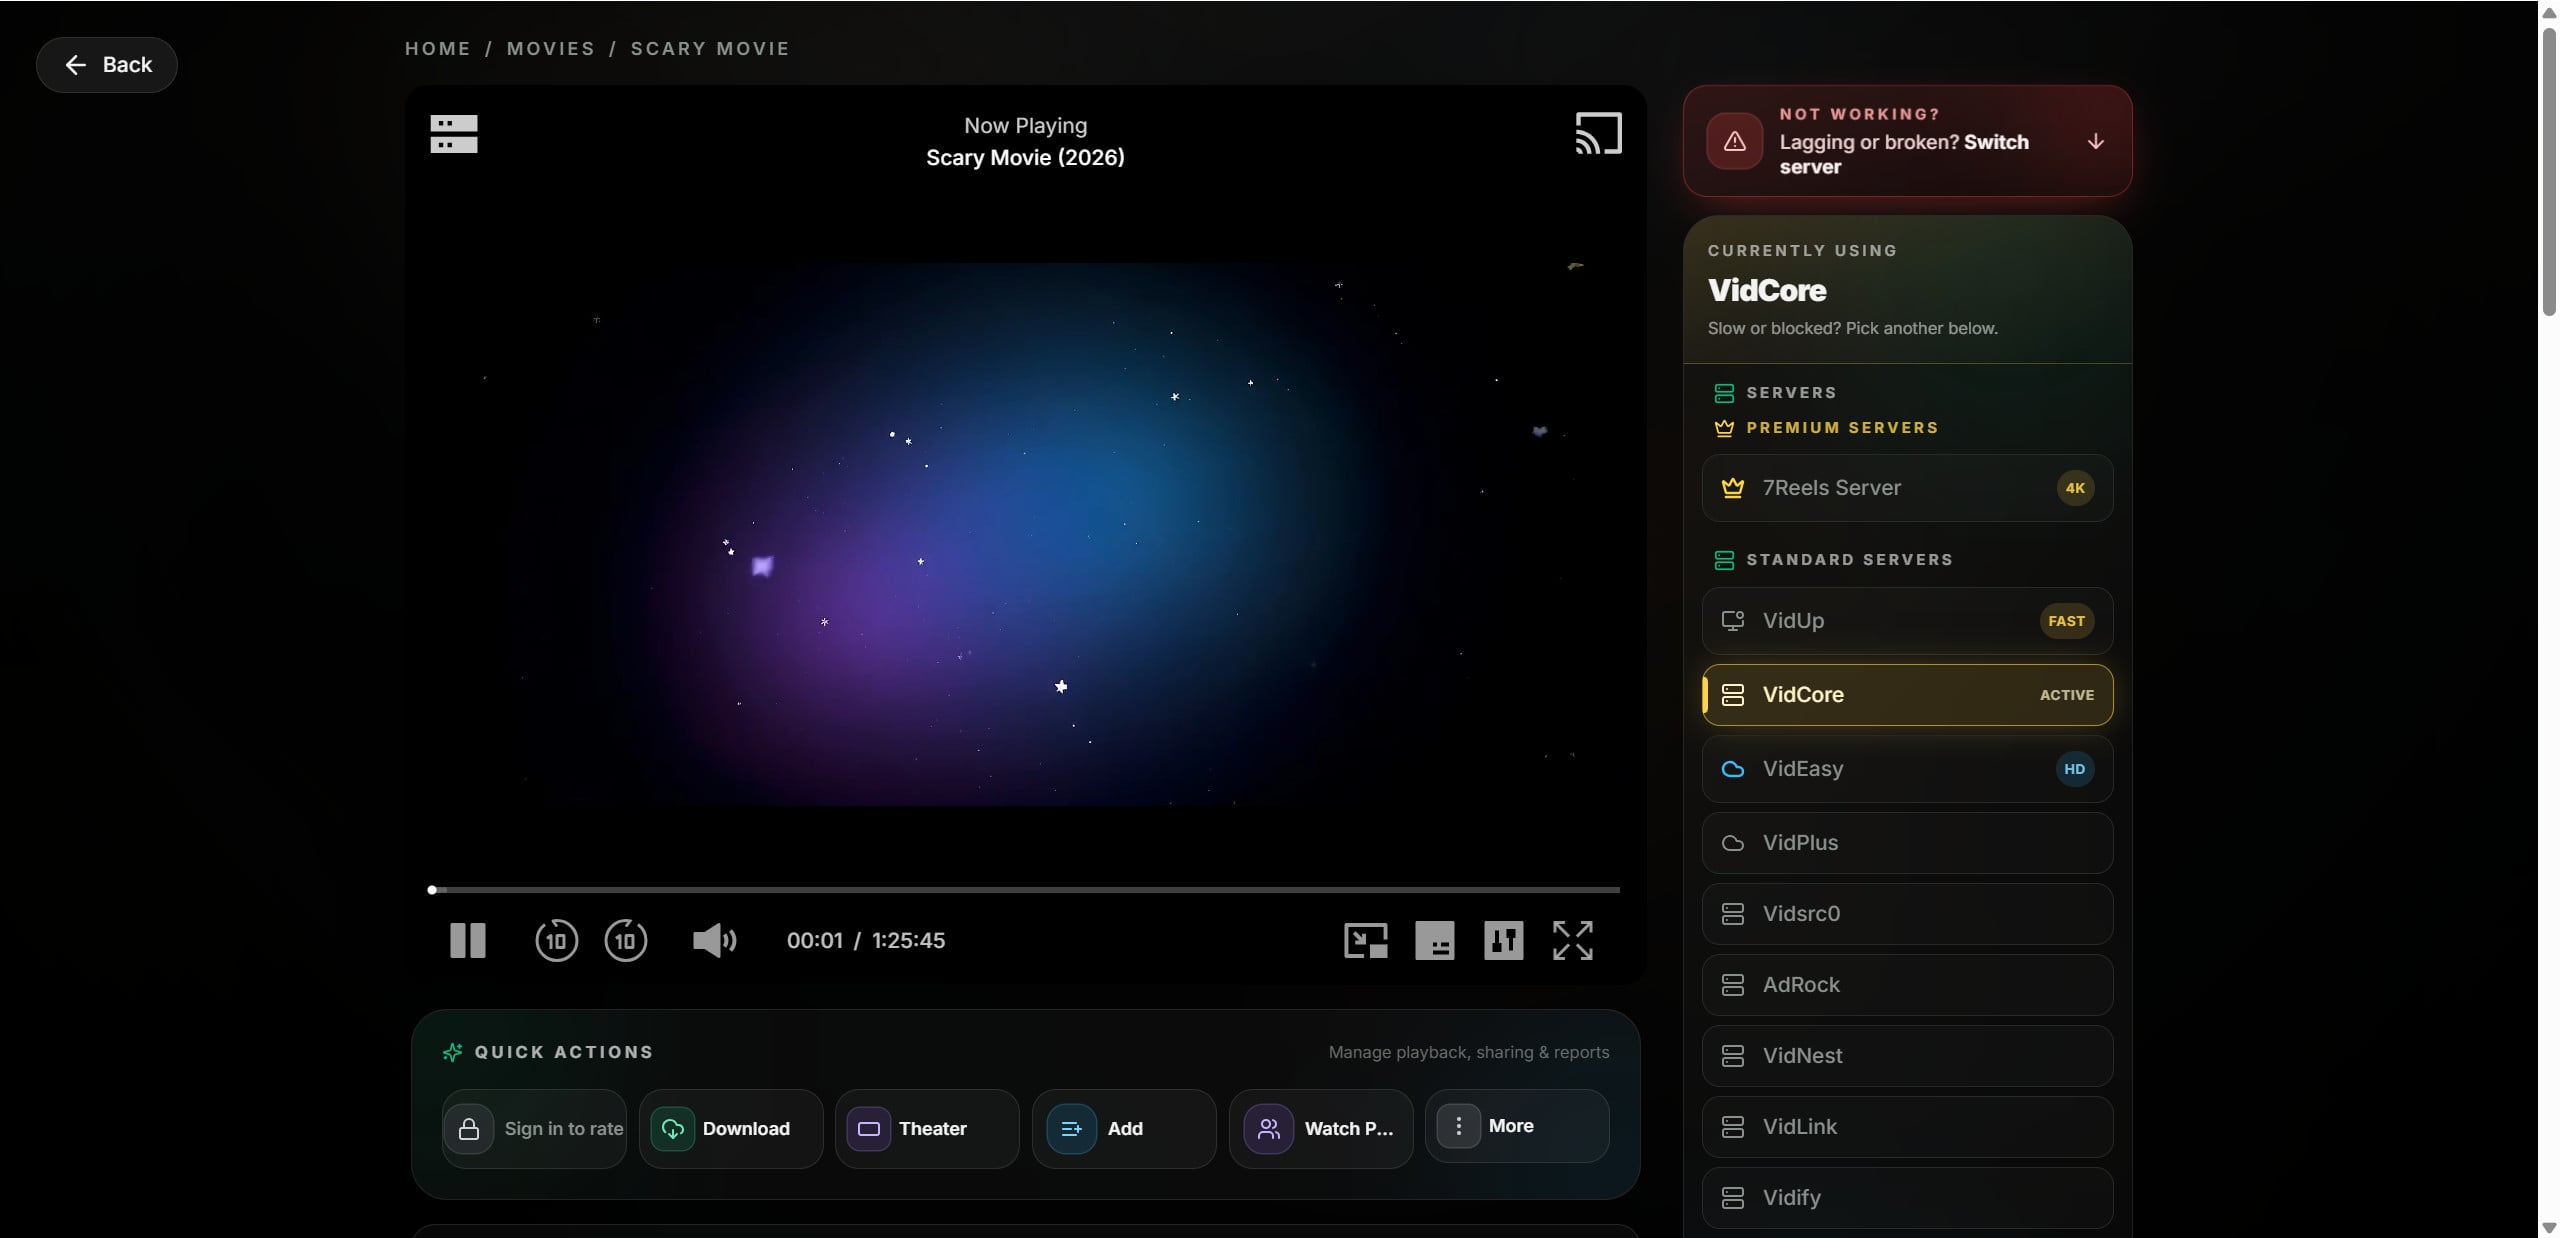Click the Download button
The height and width of the screenshot is (1238, 2560).
pos(731,1128)
